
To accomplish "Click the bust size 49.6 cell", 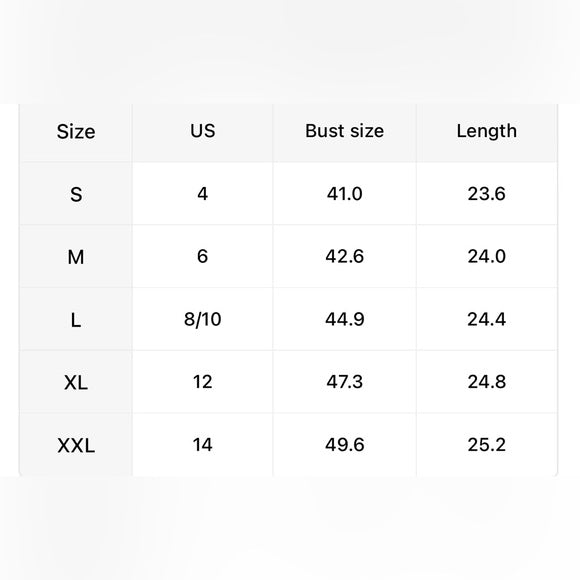I will (344, 445).
